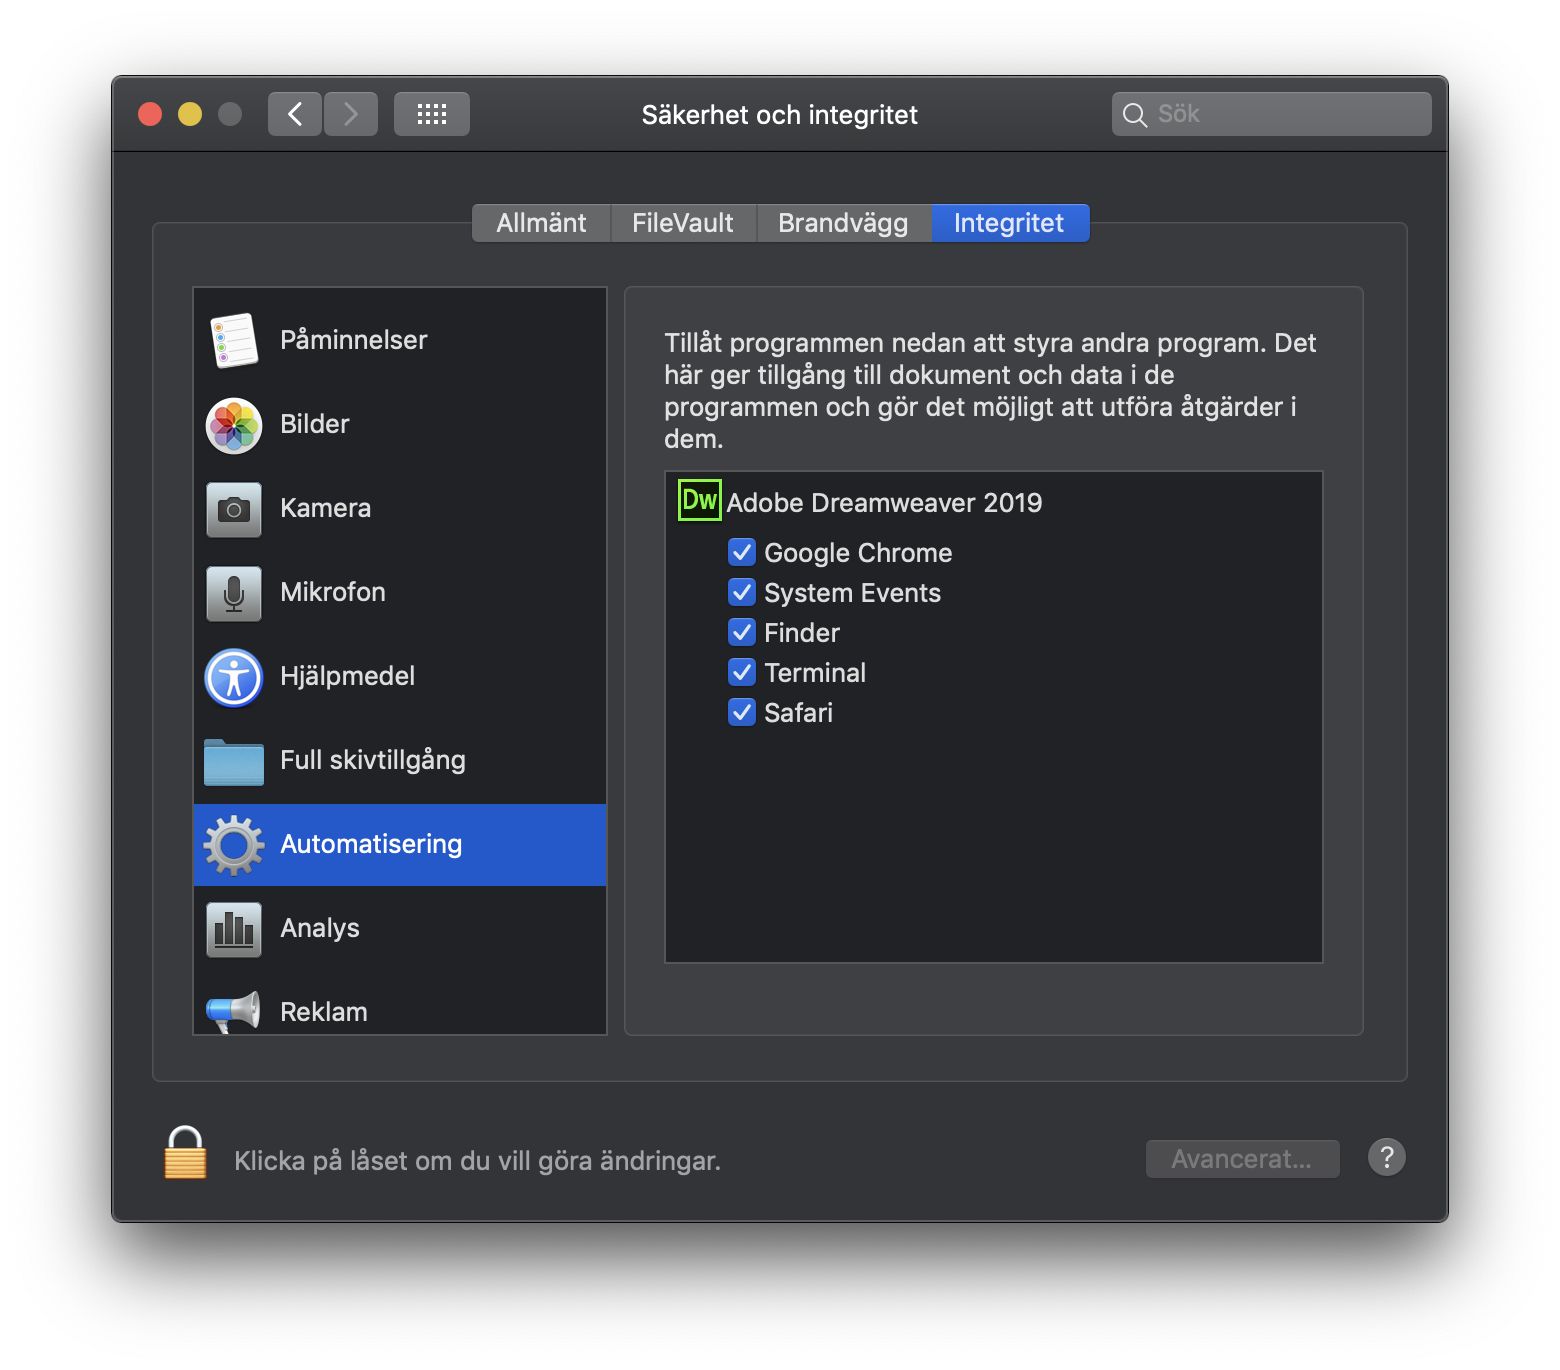Click in the Sök search field
This screenshot has width=1560, height=1370.
point(1271,114)
